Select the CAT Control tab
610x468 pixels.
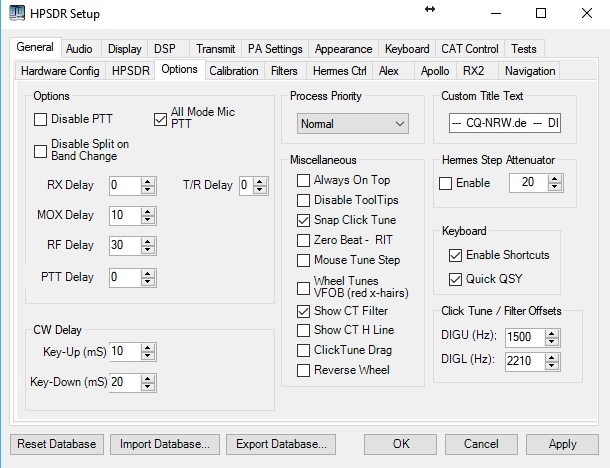(x=470, y=49)
